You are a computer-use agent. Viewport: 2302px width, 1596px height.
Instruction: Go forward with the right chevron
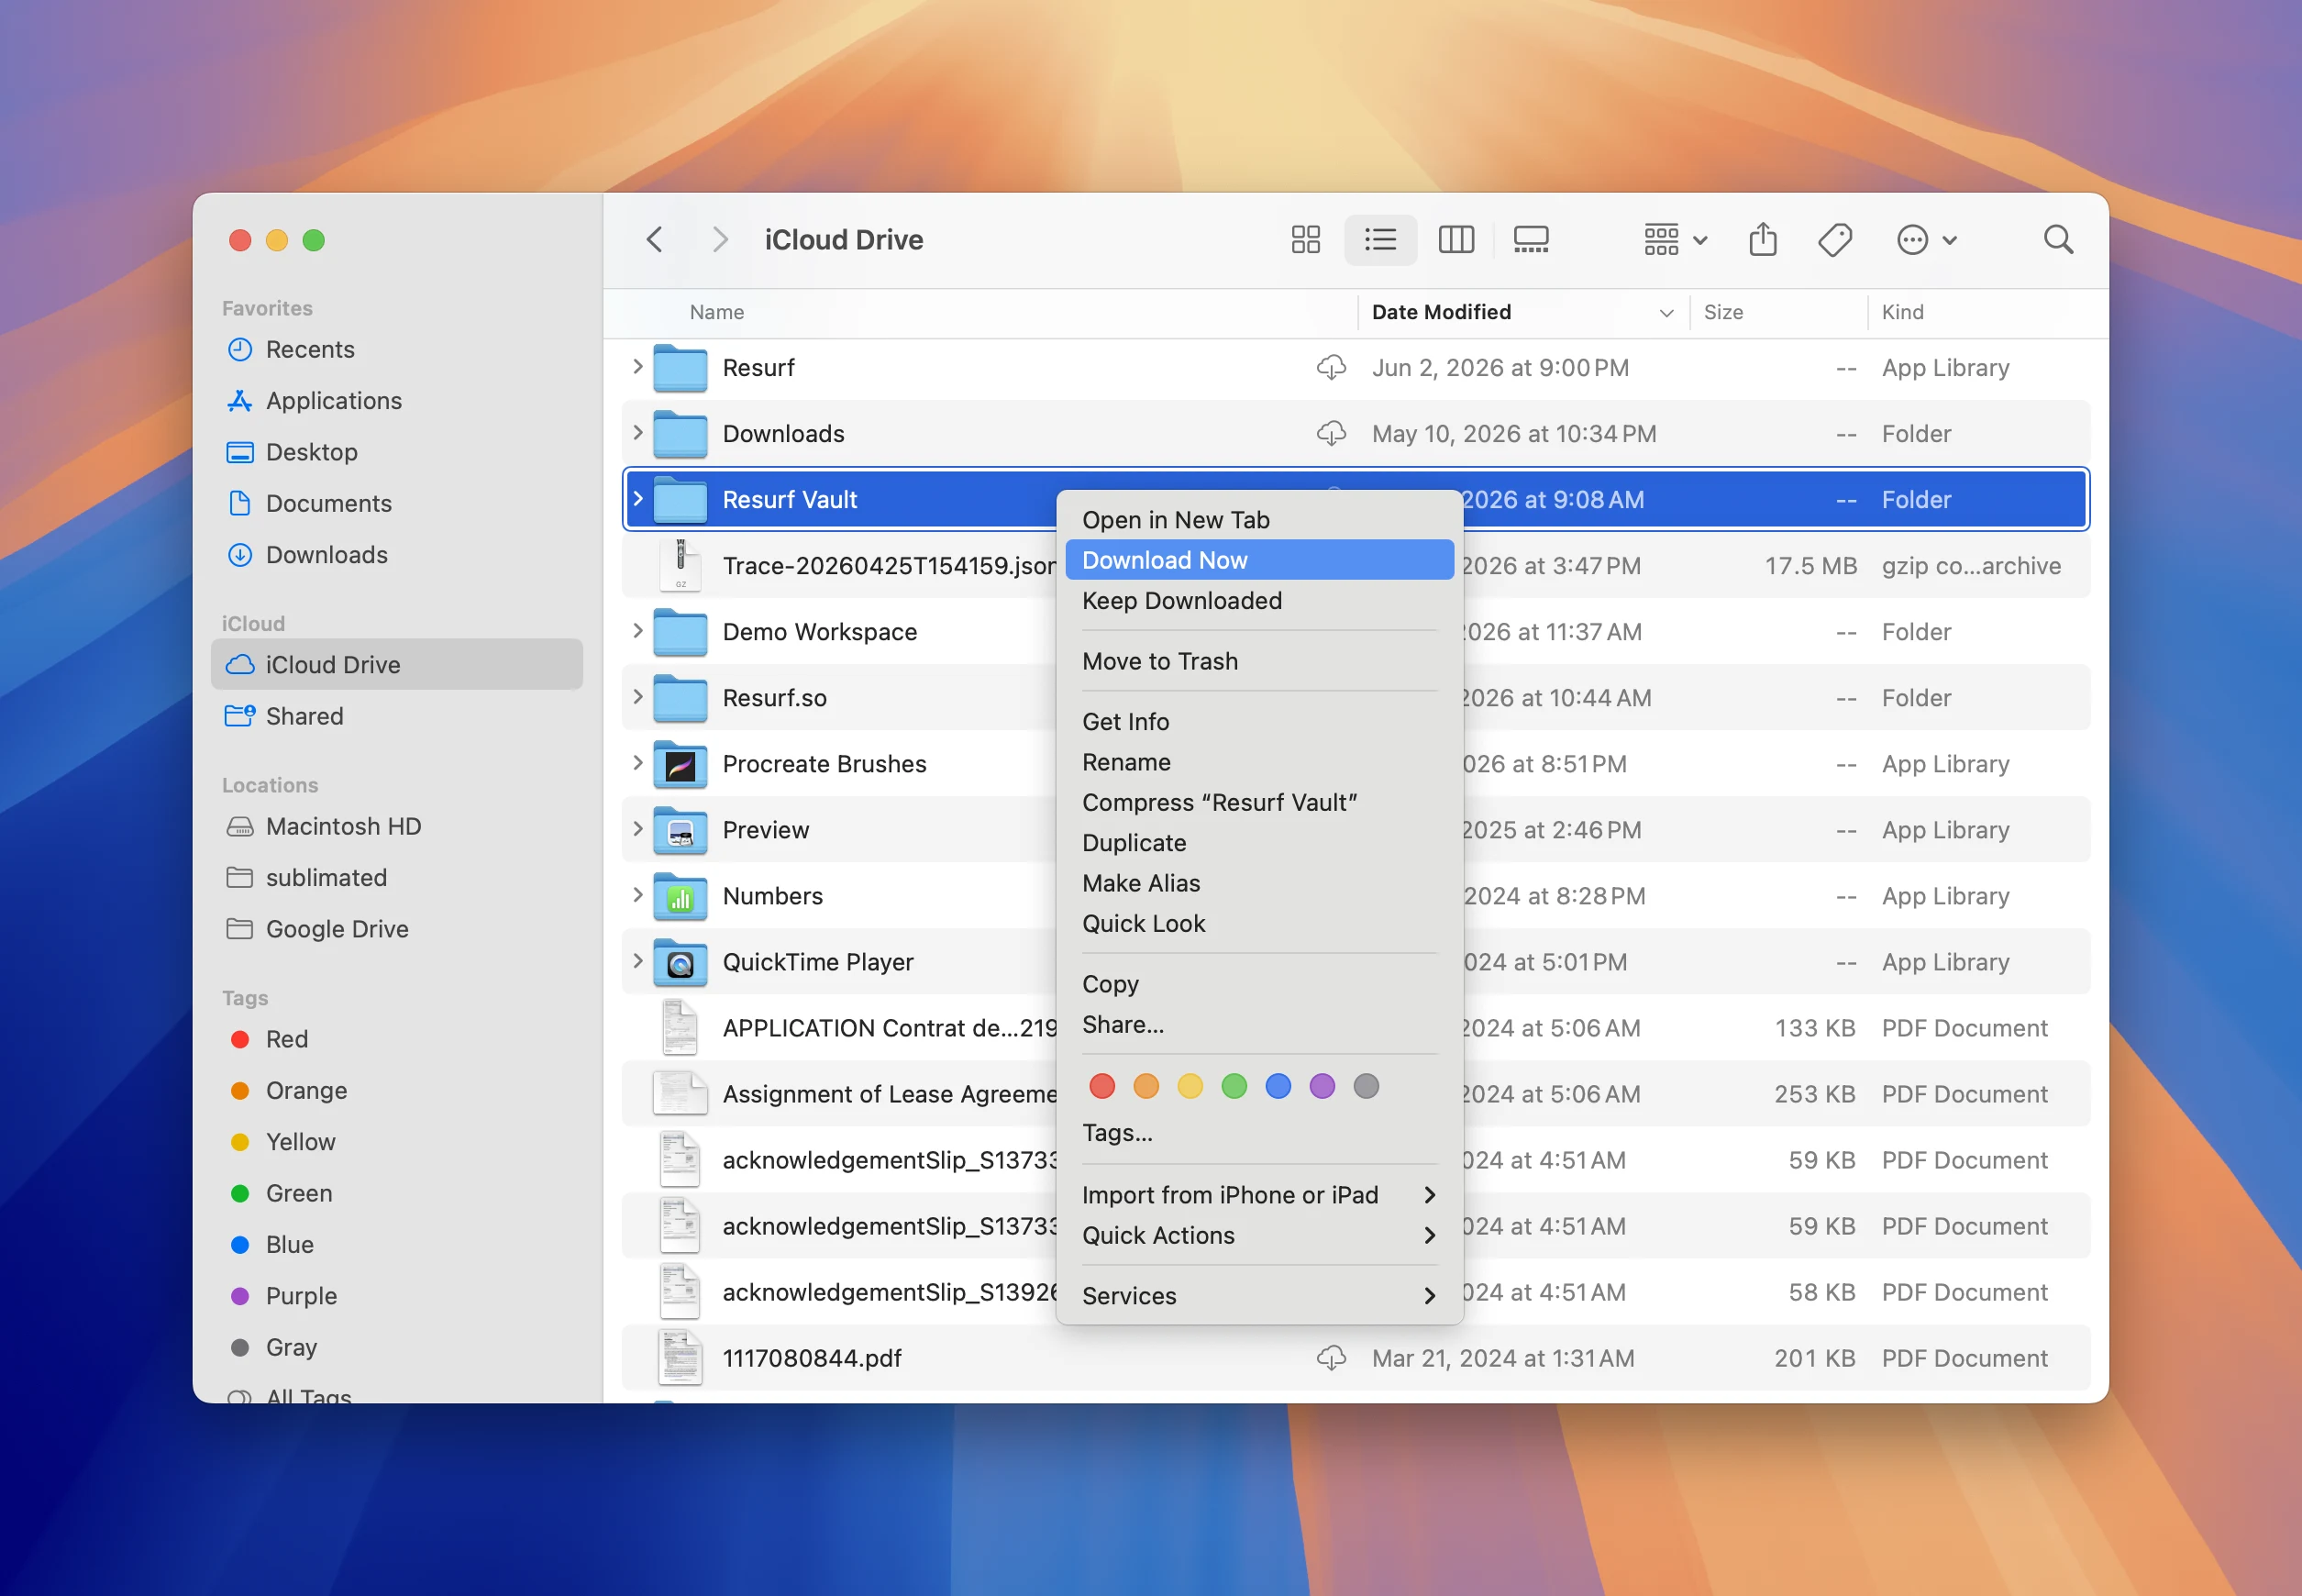(719, 240)
